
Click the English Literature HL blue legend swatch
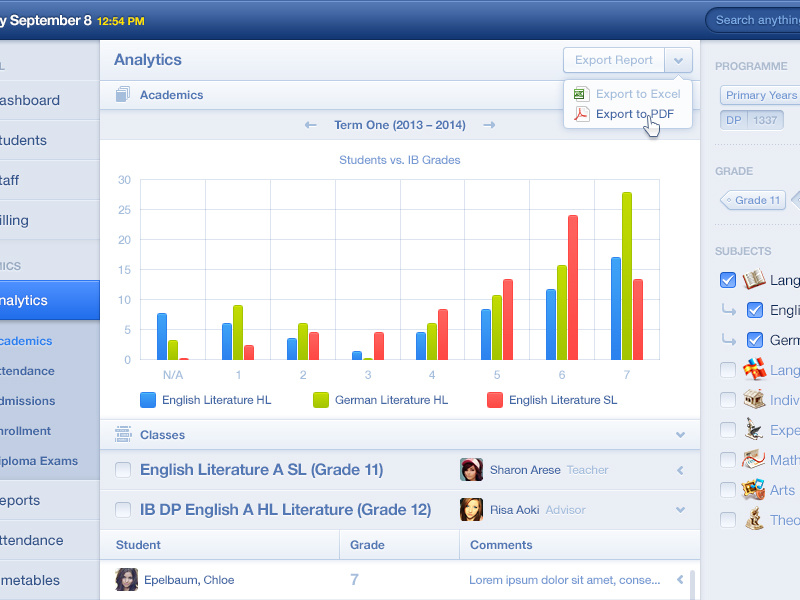[x=148, y=400]
